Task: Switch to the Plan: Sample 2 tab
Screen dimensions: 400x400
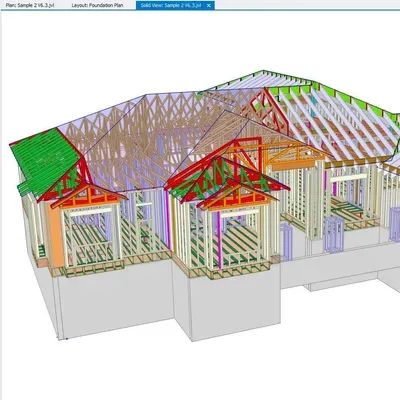Action: click(x=30, y=5)
